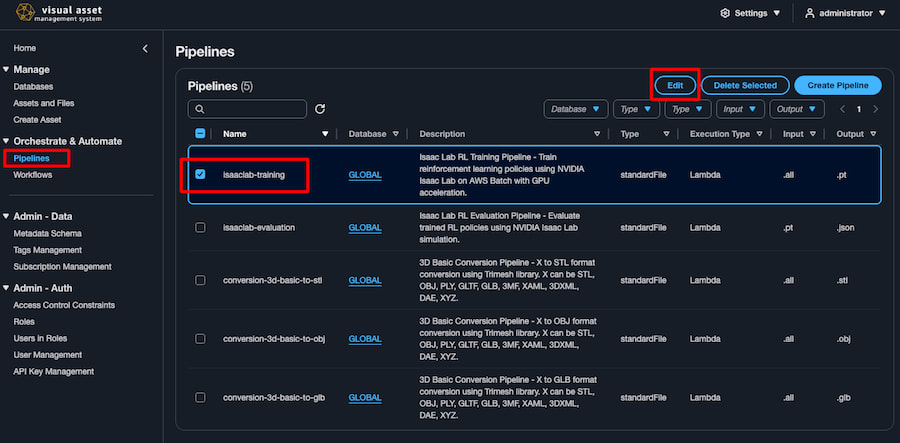Open Home in the sidebar

(25, 48)
